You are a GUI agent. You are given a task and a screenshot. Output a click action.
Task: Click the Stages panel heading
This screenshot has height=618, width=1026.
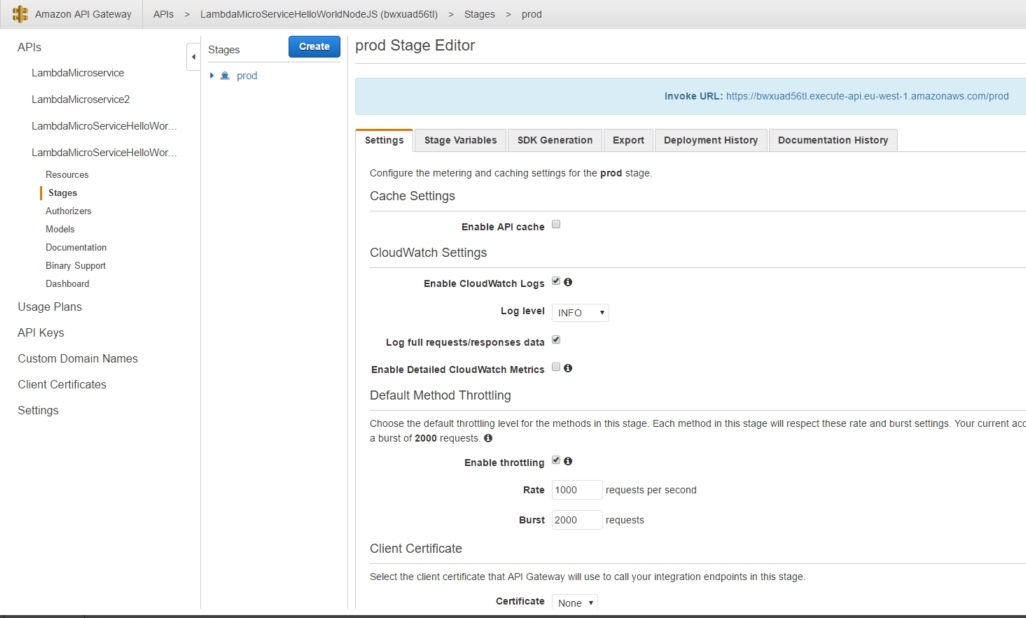pyautogui.click(x=224, y=50)
